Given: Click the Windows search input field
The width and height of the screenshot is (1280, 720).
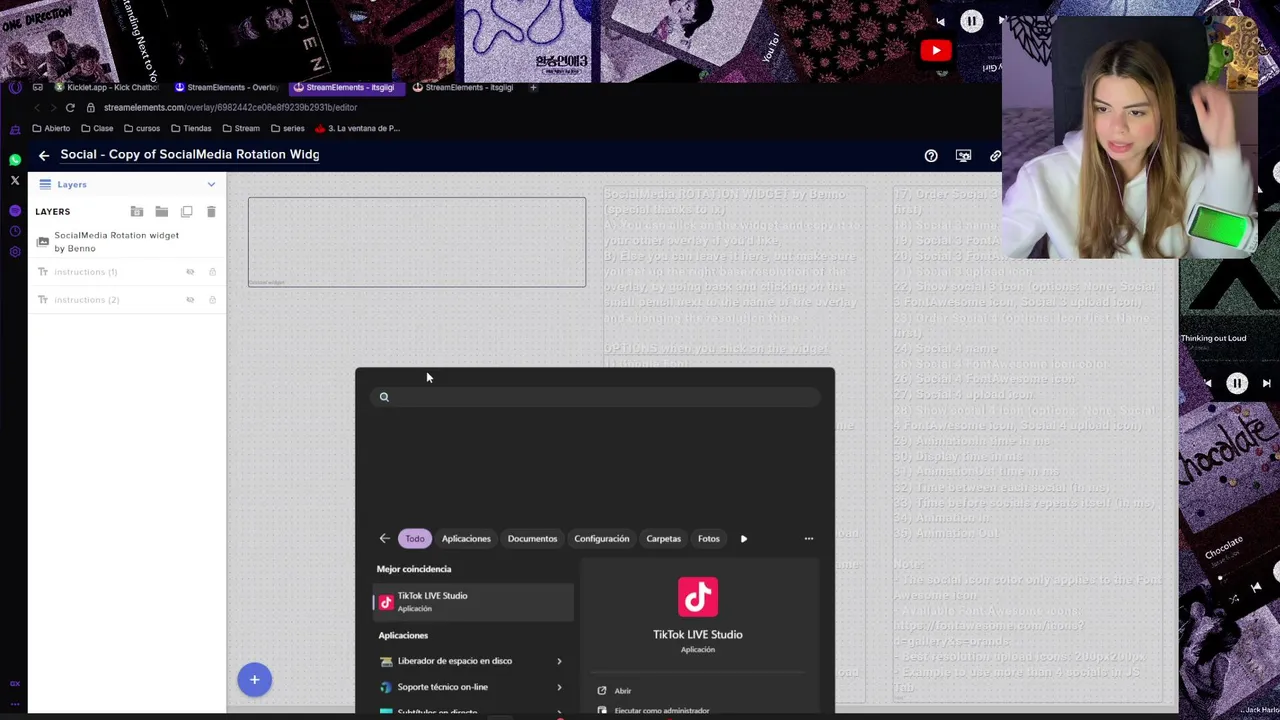Looking at the screenshot, I should point(595,397).
